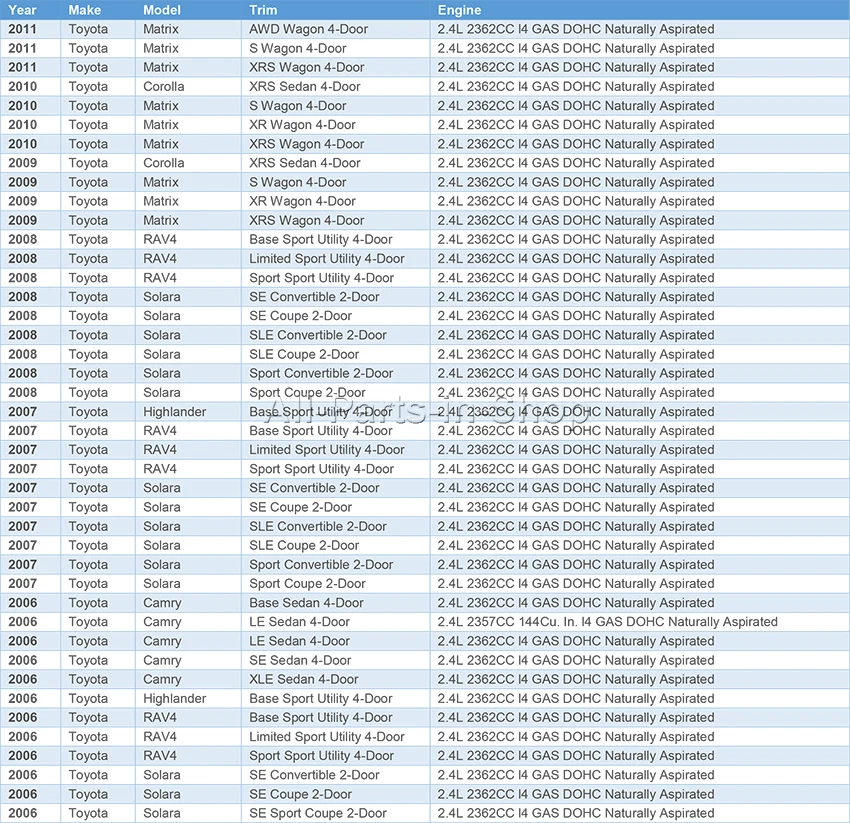The height and width of the screenshot is (823, 850).
Task: Click the 'XLE Sedan 4-Door' trim cell
Action: point(304,679)
